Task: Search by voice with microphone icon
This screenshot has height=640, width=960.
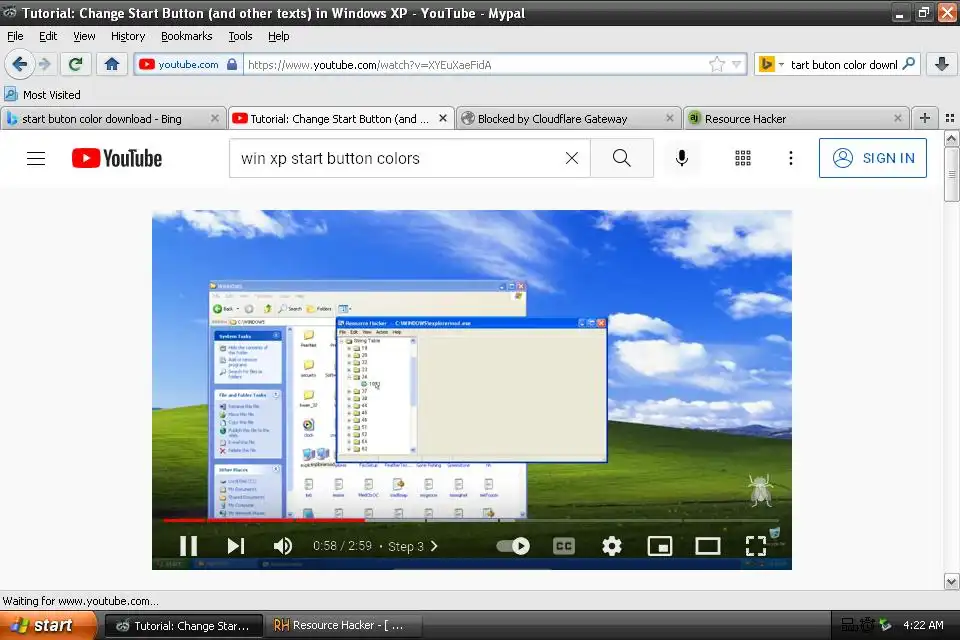Action: point(681,158)
